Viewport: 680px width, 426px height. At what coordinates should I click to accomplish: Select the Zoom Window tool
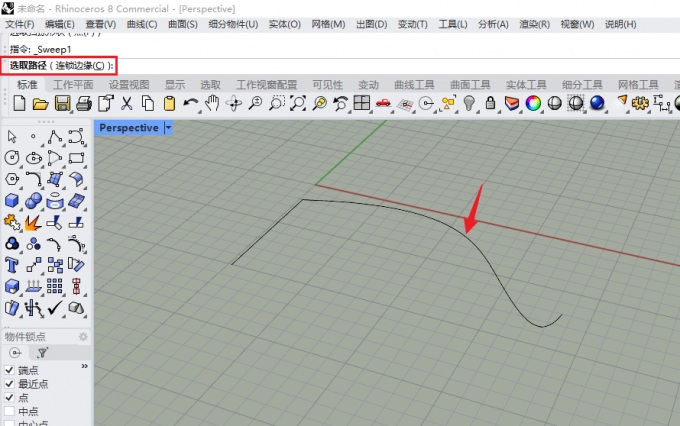[x=277, y=104]
